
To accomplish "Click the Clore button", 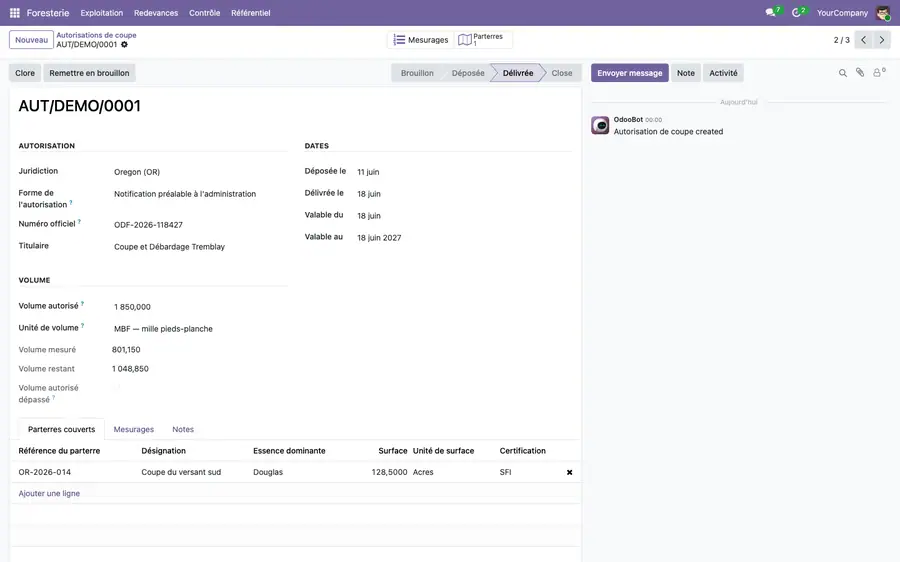I will coord(25,73).
